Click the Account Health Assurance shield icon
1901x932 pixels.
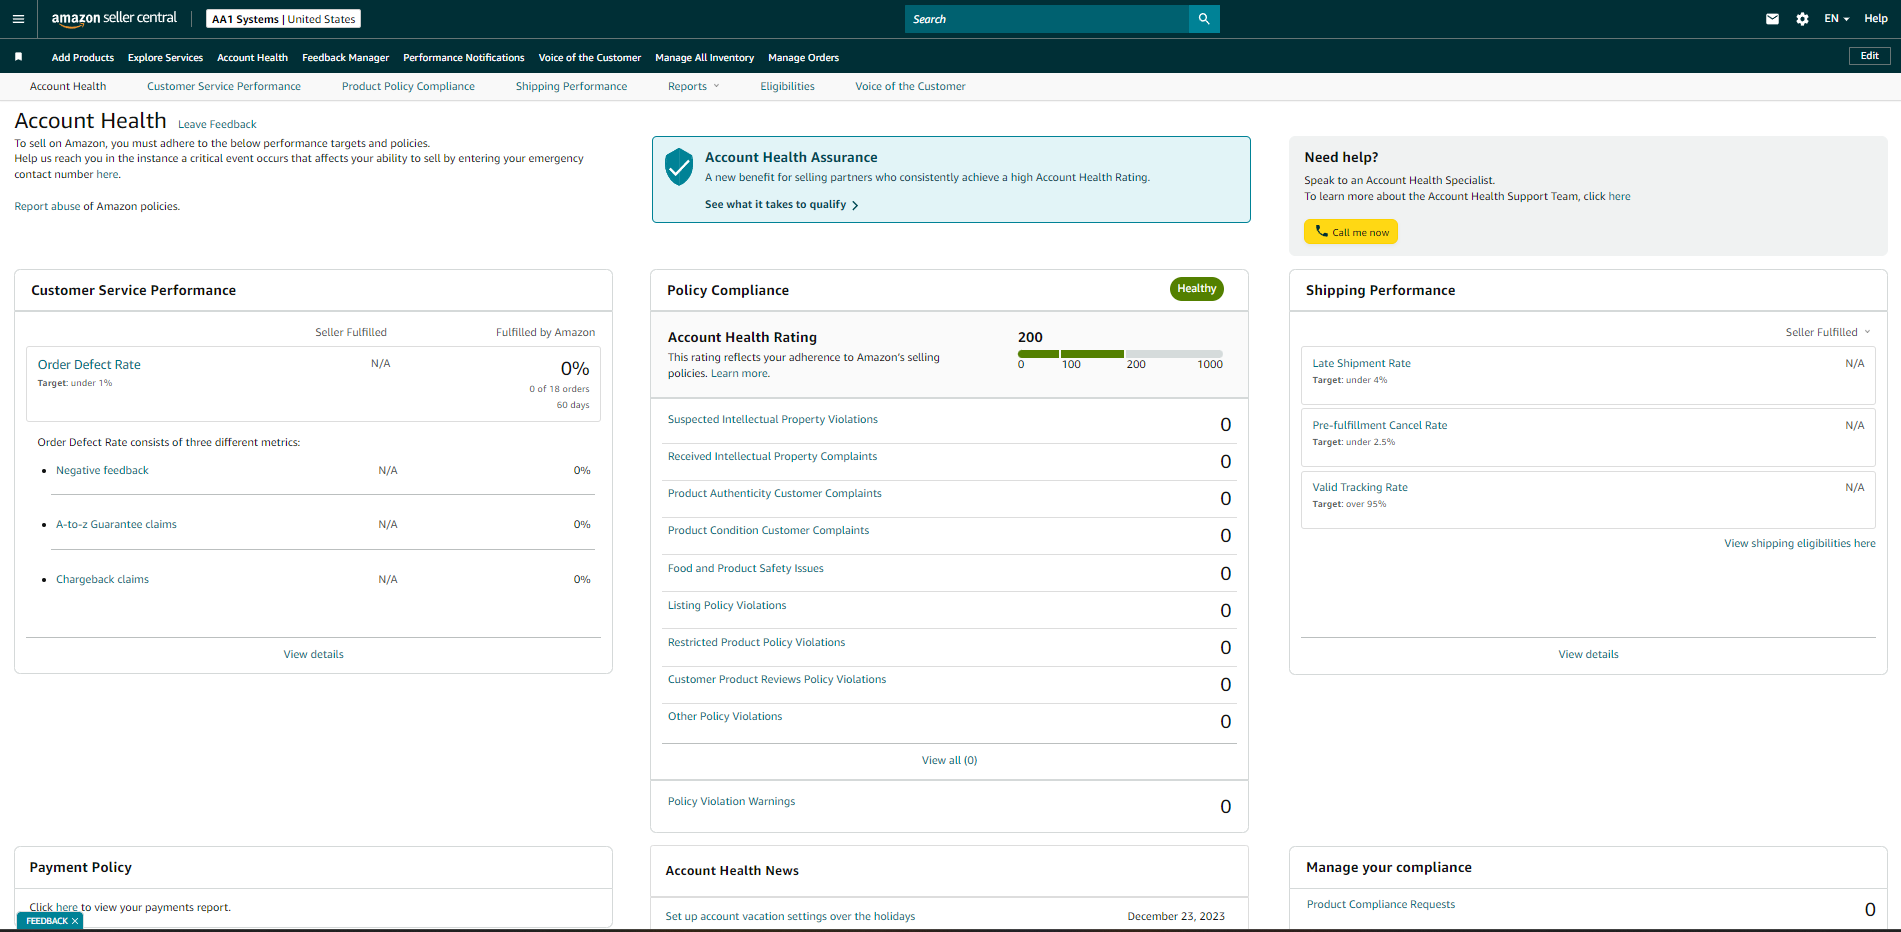679,167
